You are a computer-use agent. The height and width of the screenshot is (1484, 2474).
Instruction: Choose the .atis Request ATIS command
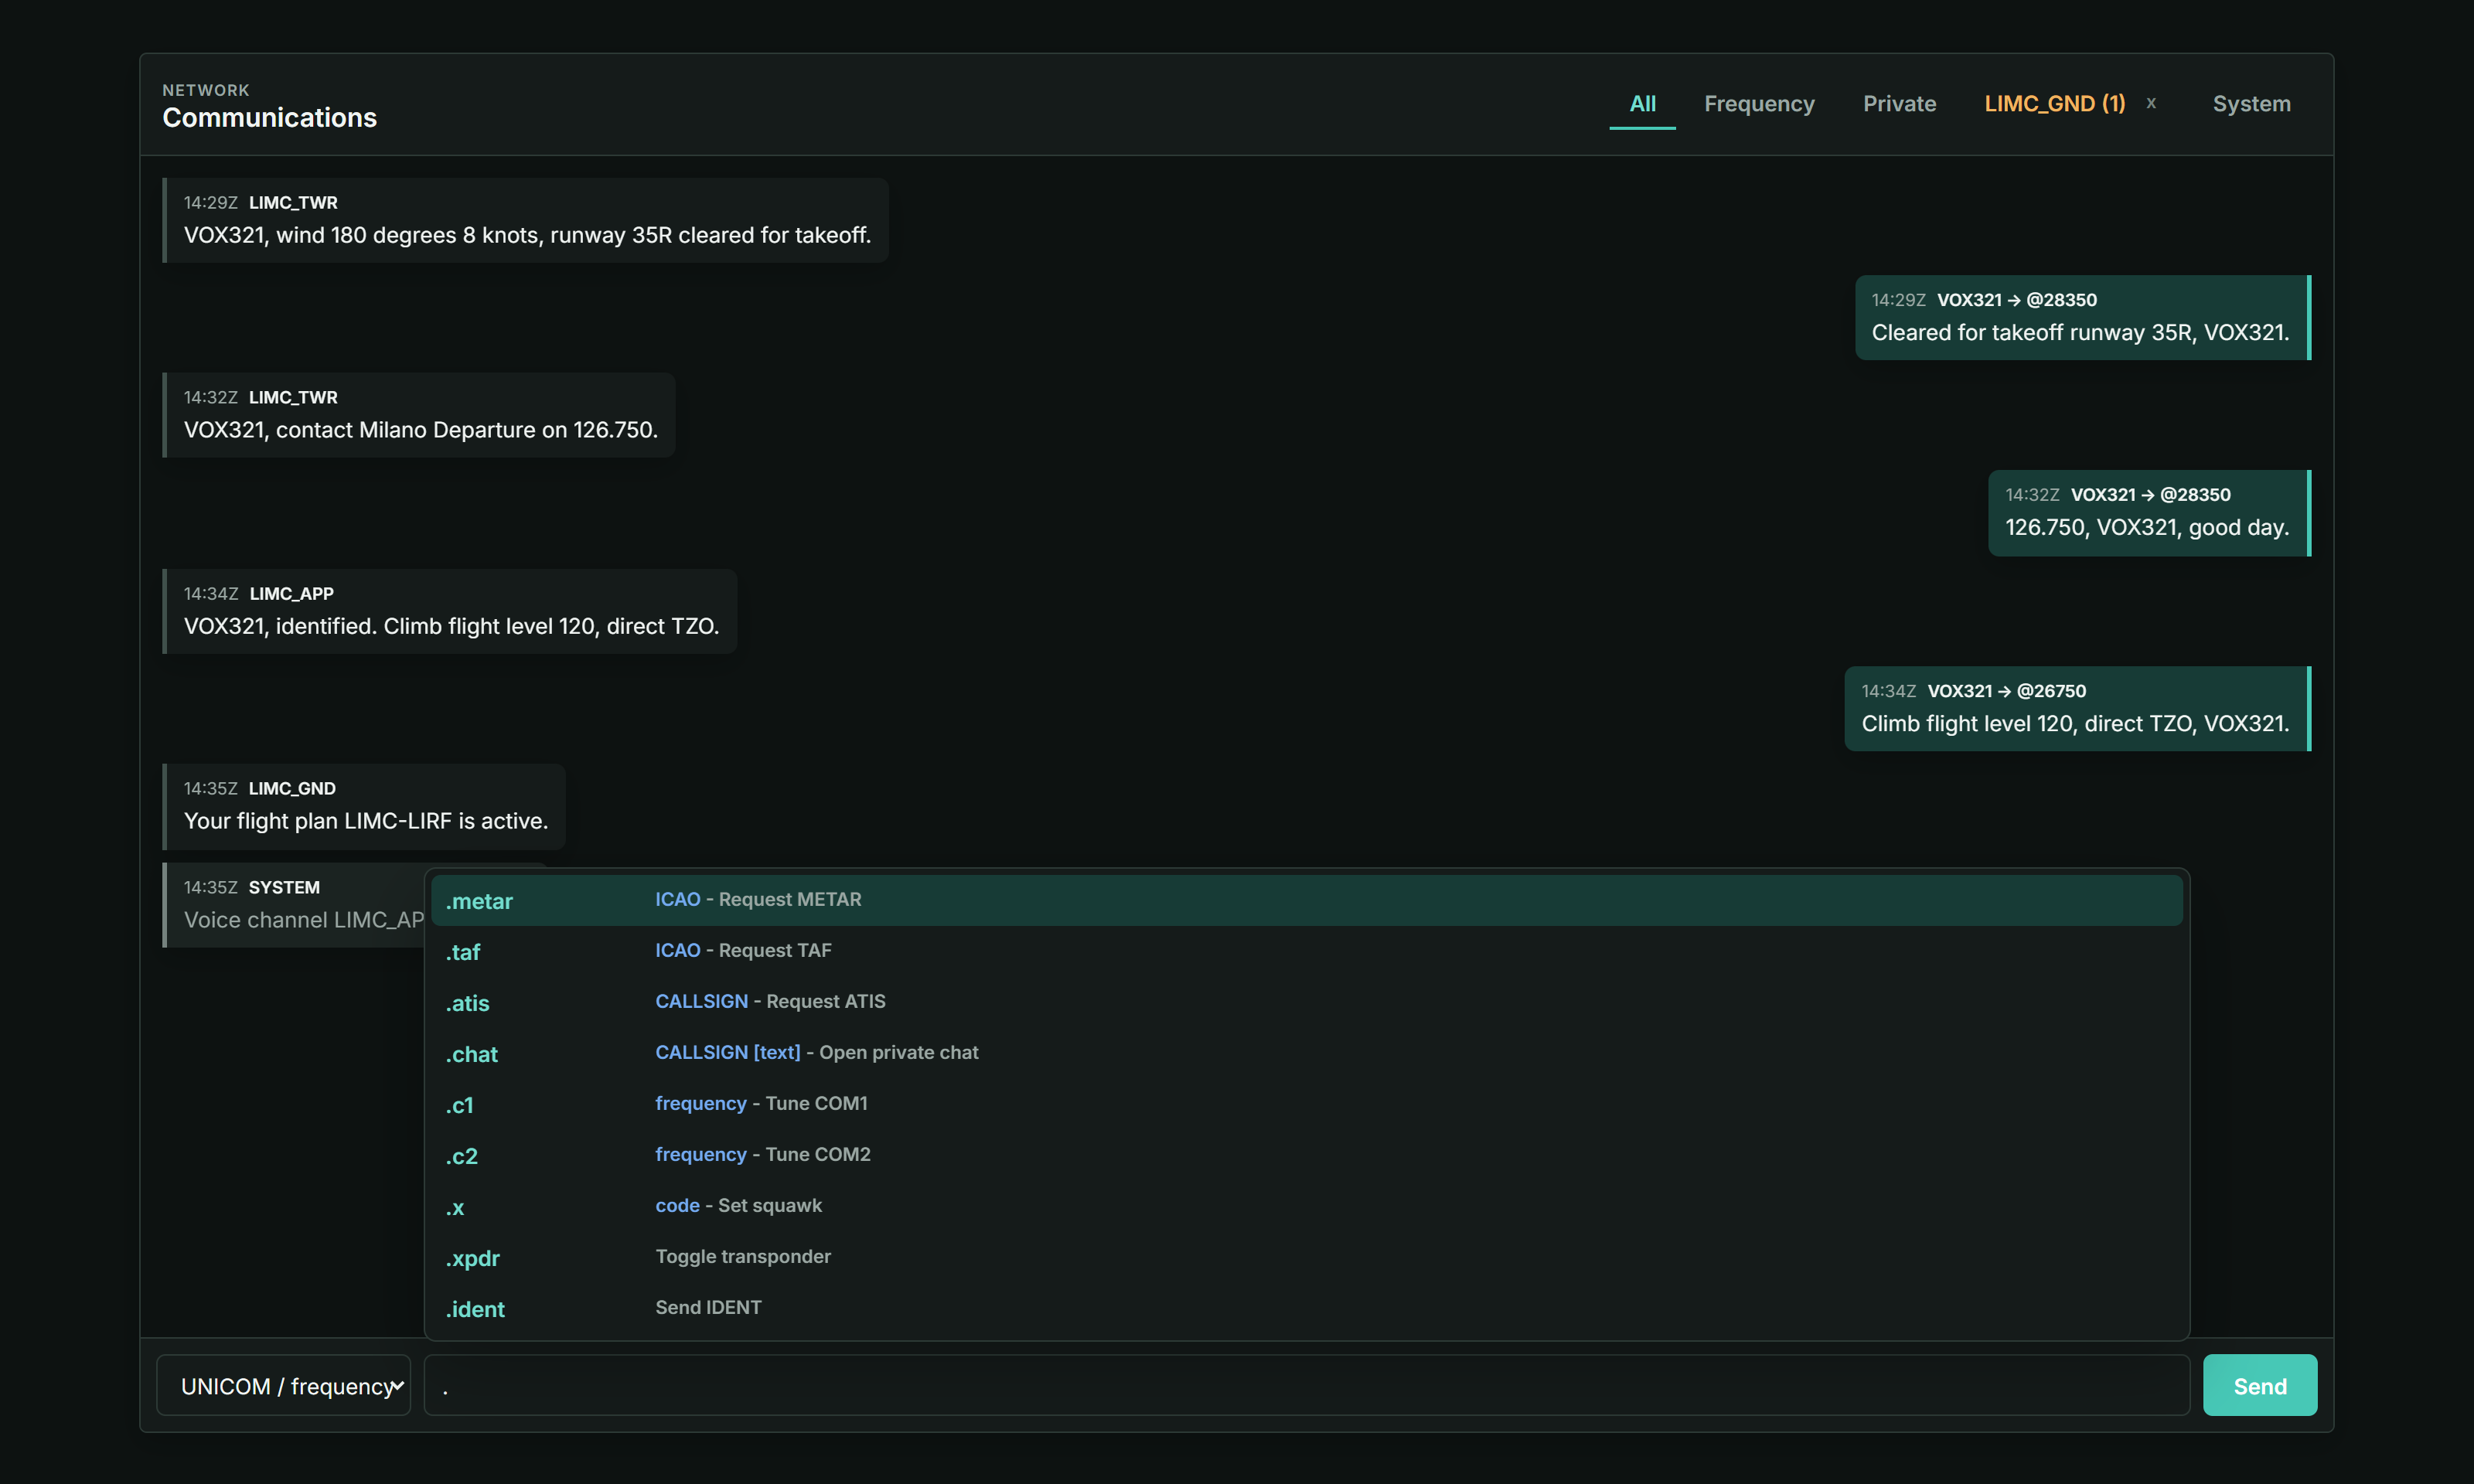click(x=1306, y=1002)
